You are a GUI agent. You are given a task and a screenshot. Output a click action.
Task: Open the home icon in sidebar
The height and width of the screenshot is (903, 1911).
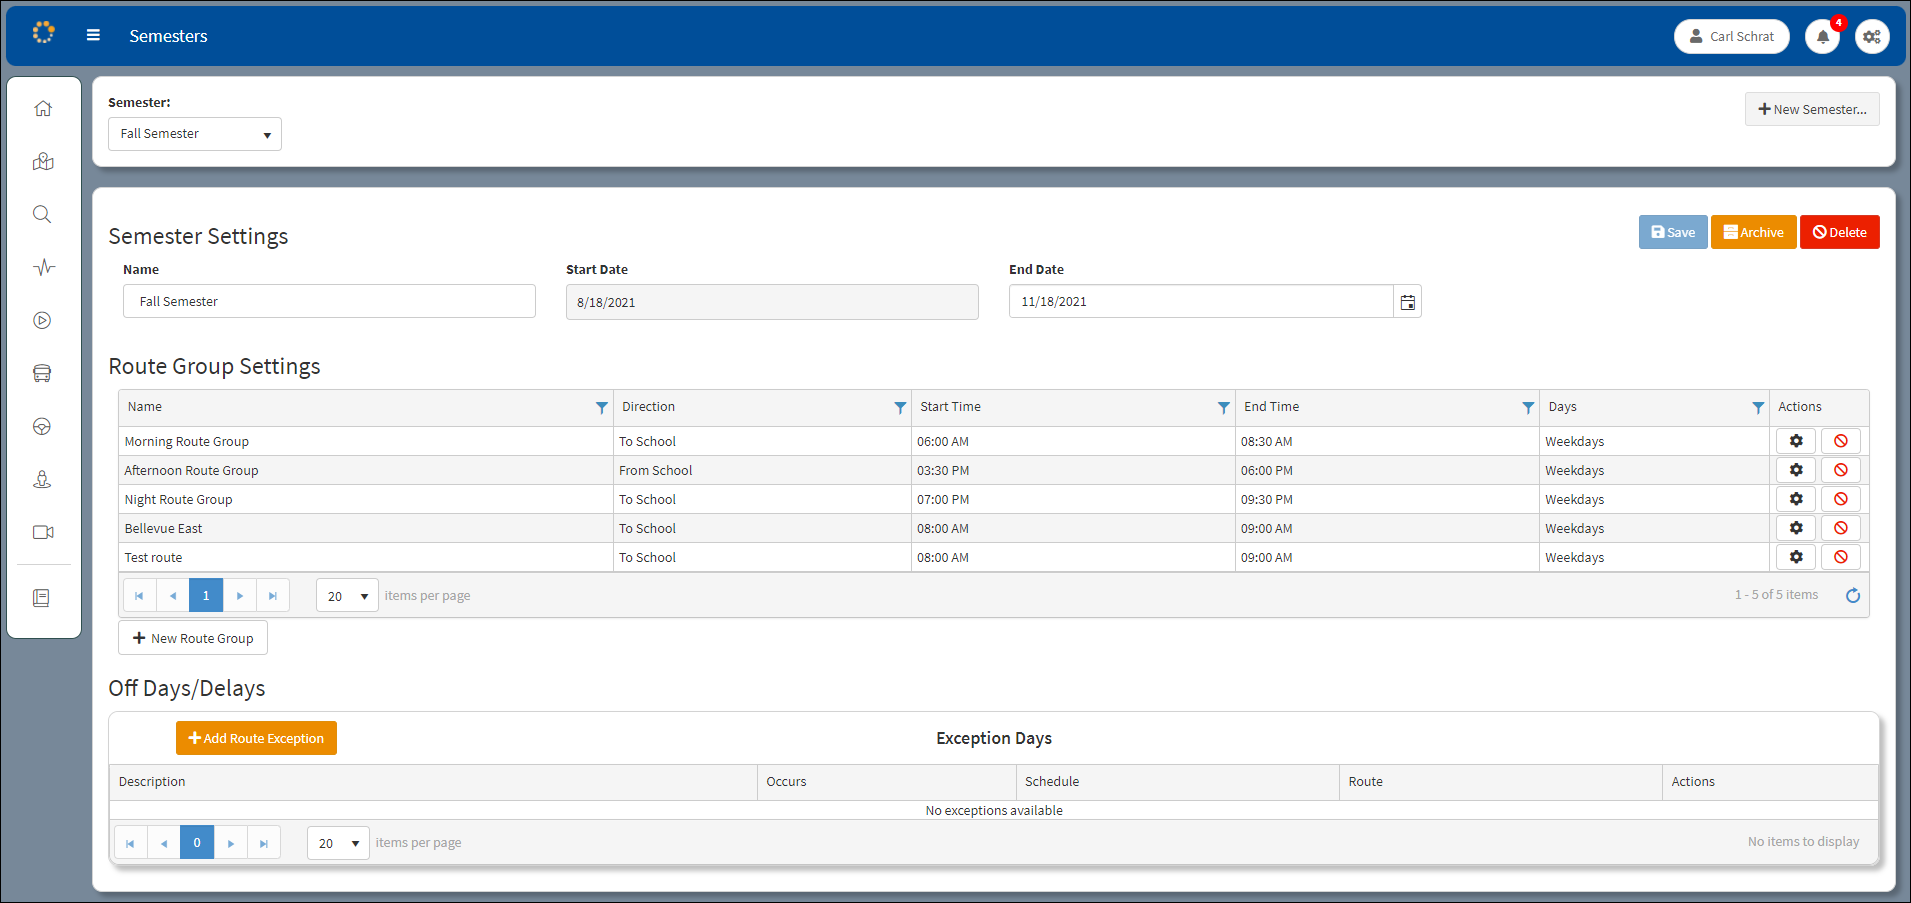click(42, 109)
